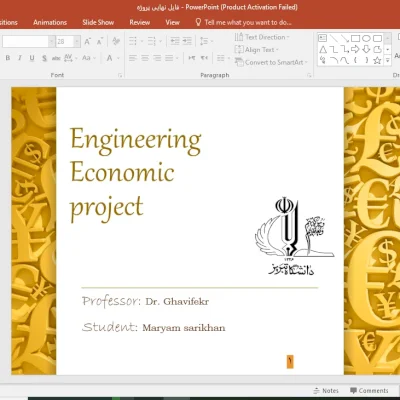Open the font name dropdown
400x400 pixels.
point(52,41)
